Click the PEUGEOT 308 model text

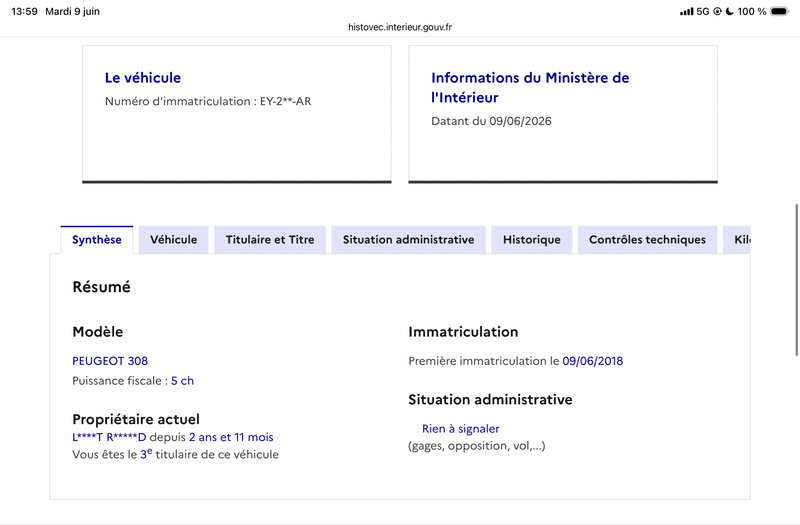(x=110, y=361)
